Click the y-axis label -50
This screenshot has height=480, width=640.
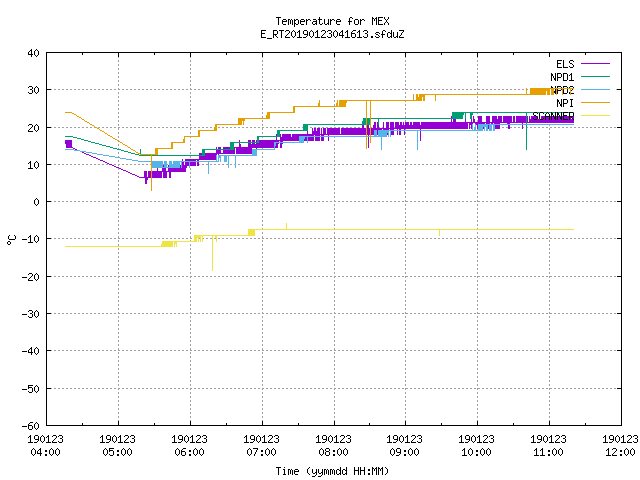(x=31, y=389)
